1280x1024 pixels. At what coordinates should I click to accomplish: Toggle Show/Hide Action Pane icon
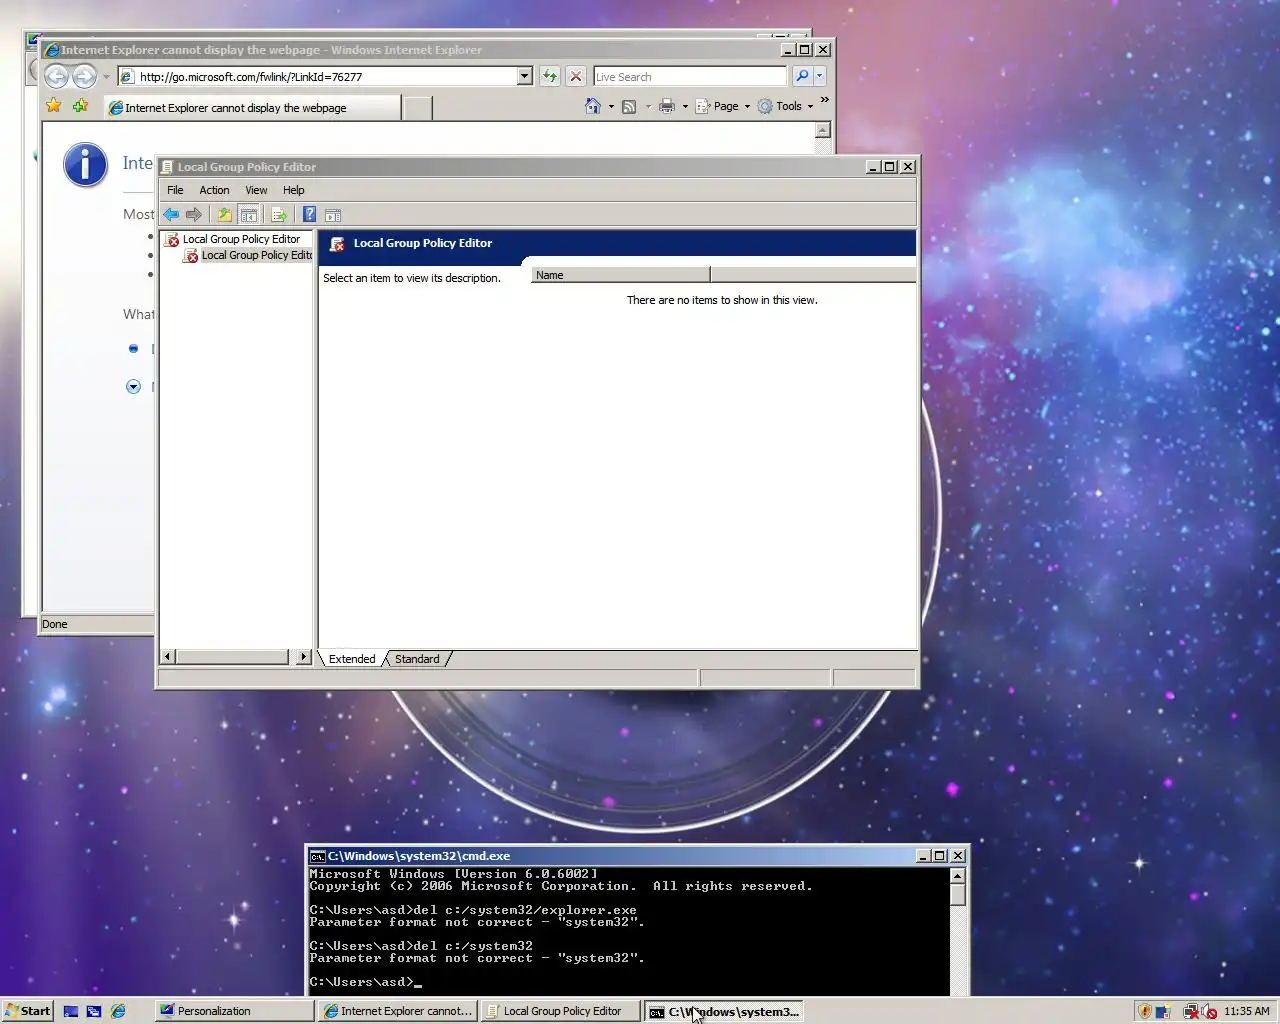point(333,215)
